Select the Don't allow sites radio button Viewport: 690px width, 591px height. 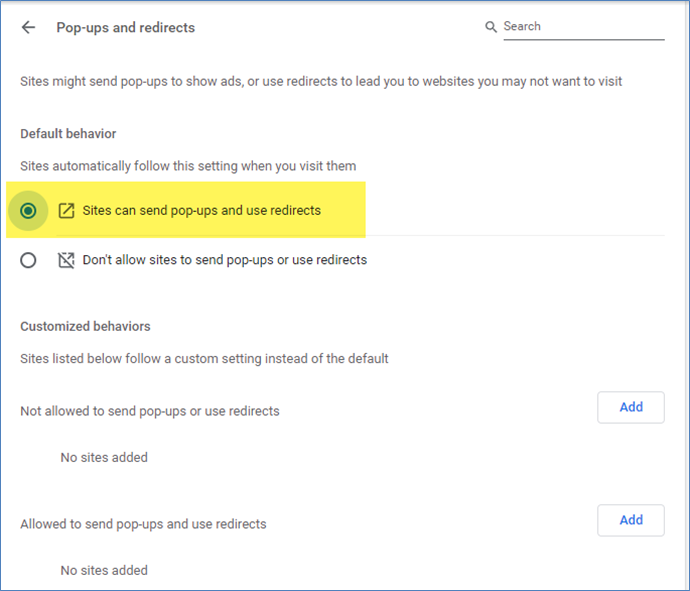point(28,260)
